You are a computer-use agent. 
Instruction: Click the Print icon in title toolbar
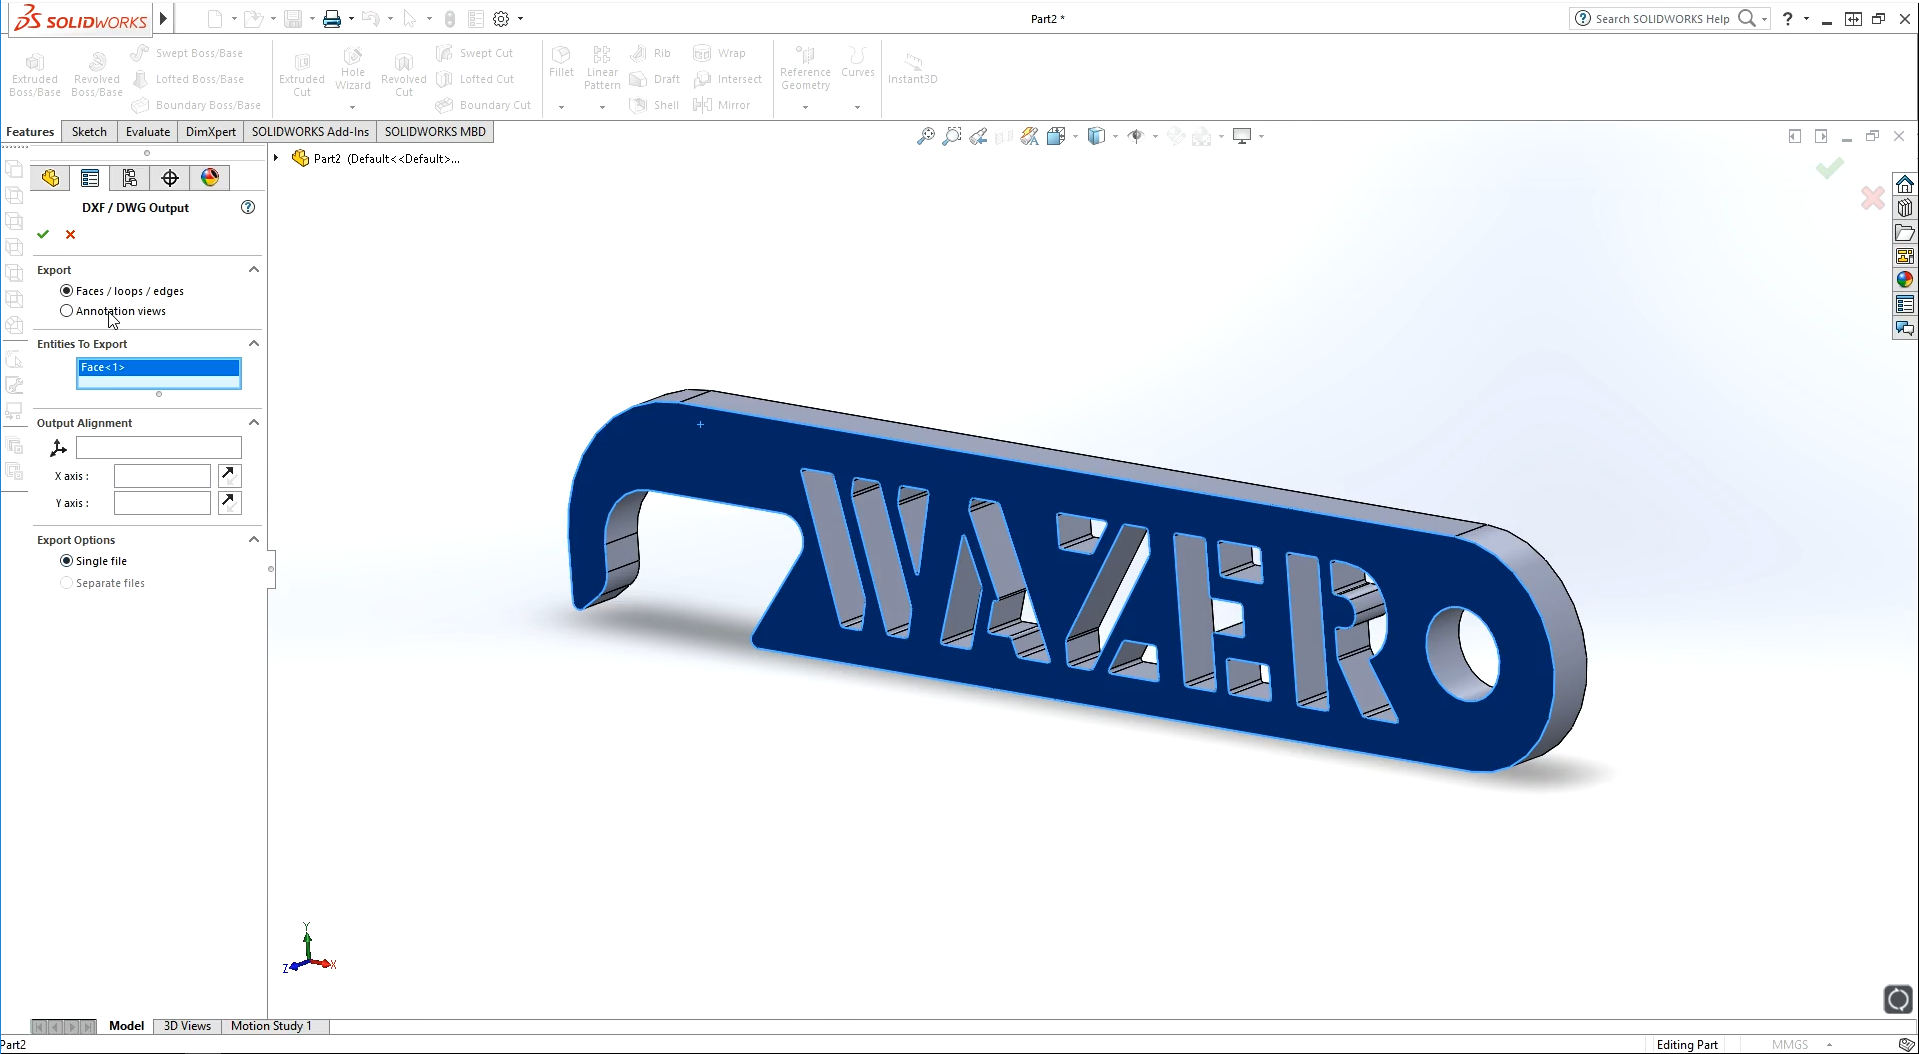[x=332, y=19]
